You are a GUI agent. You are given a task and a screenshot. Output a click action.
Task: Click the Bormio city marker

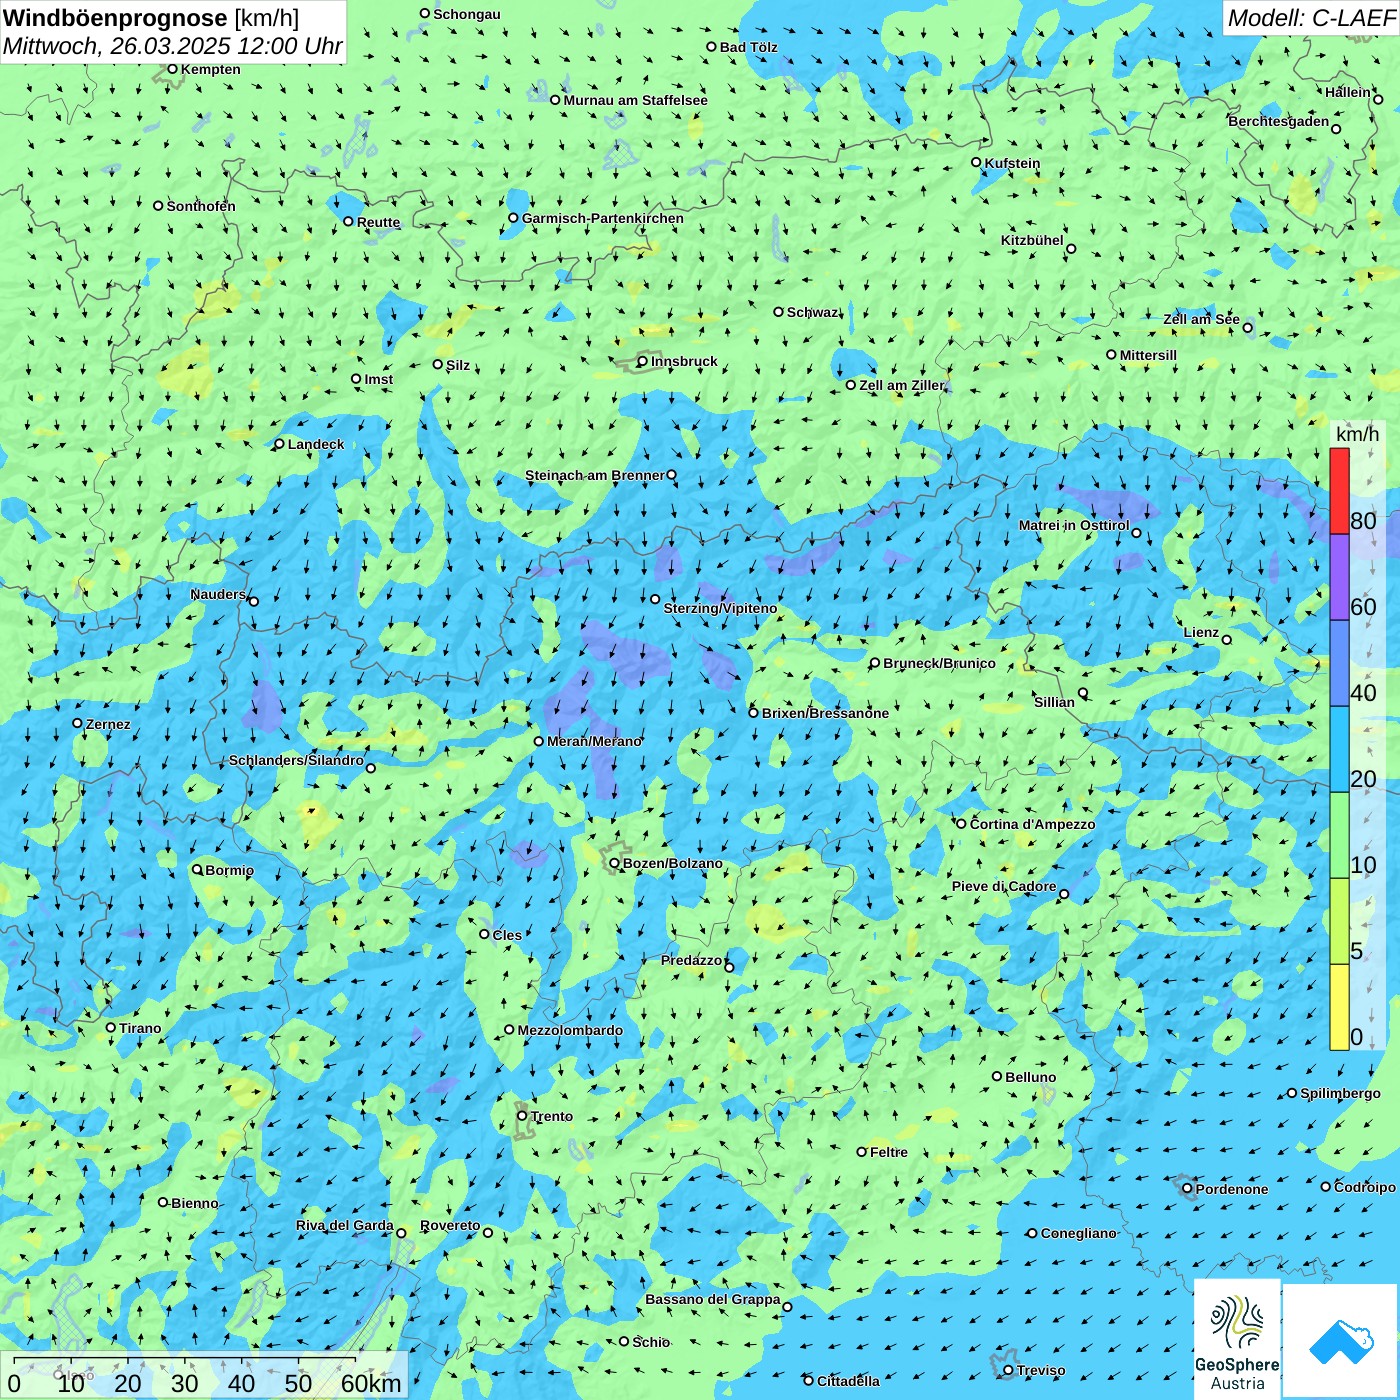(198, 870)
